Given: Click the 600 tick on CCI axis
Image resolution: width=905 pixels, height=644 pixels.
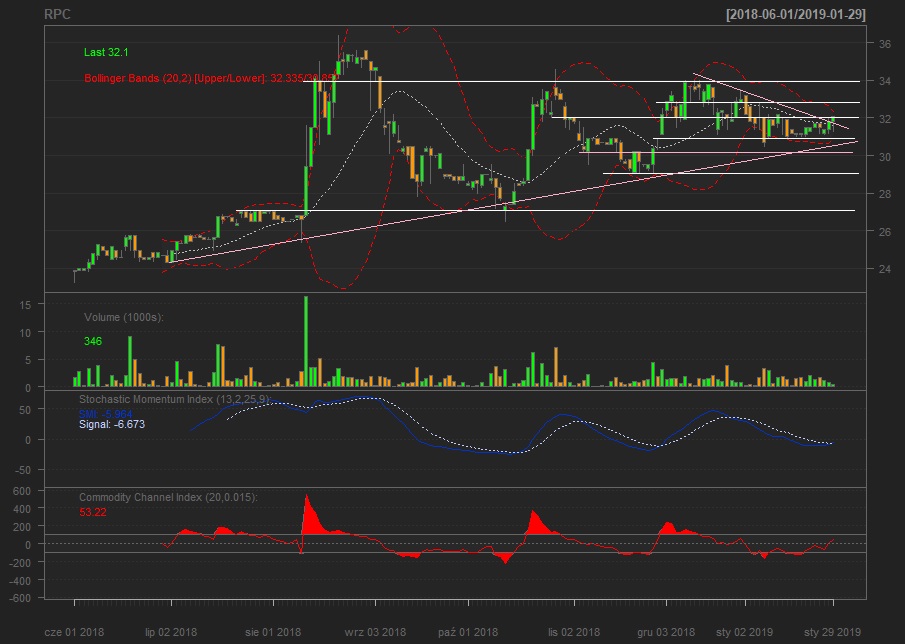Looking at the screenshot, I should click(21, 491).
